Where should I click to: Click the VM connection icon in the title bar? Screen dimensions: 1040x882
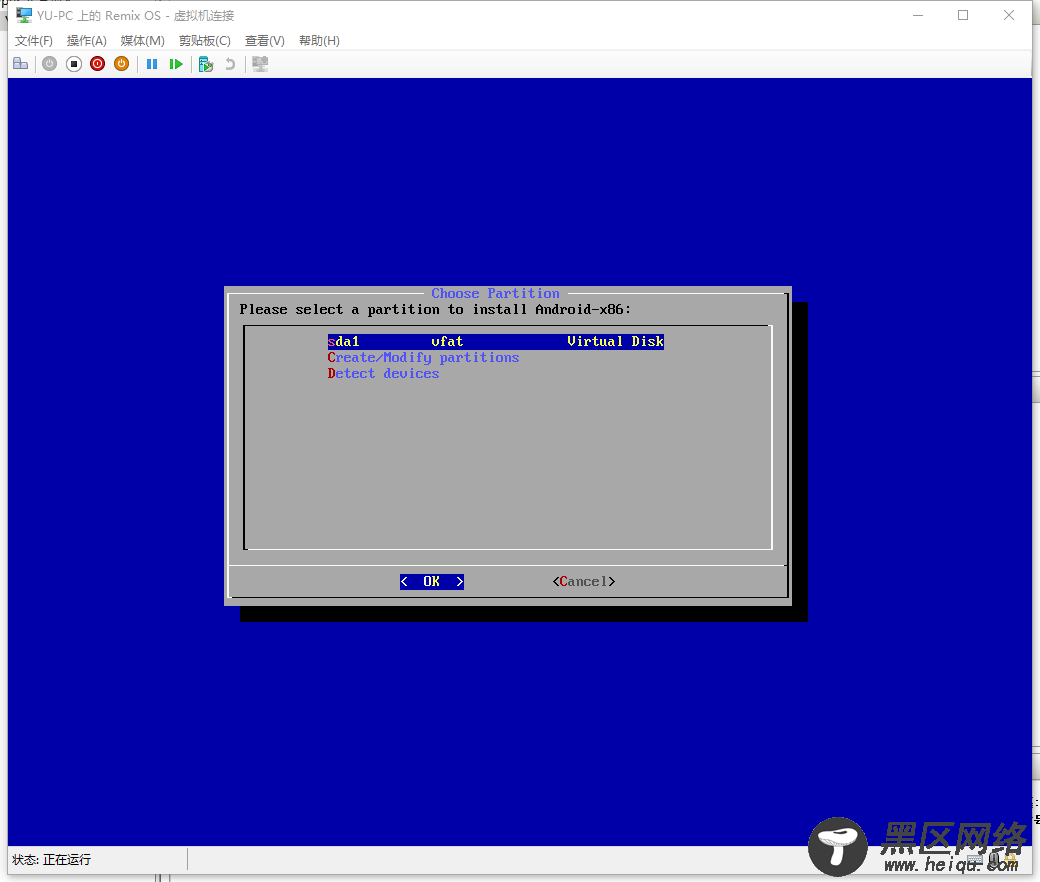click(24, 15)
